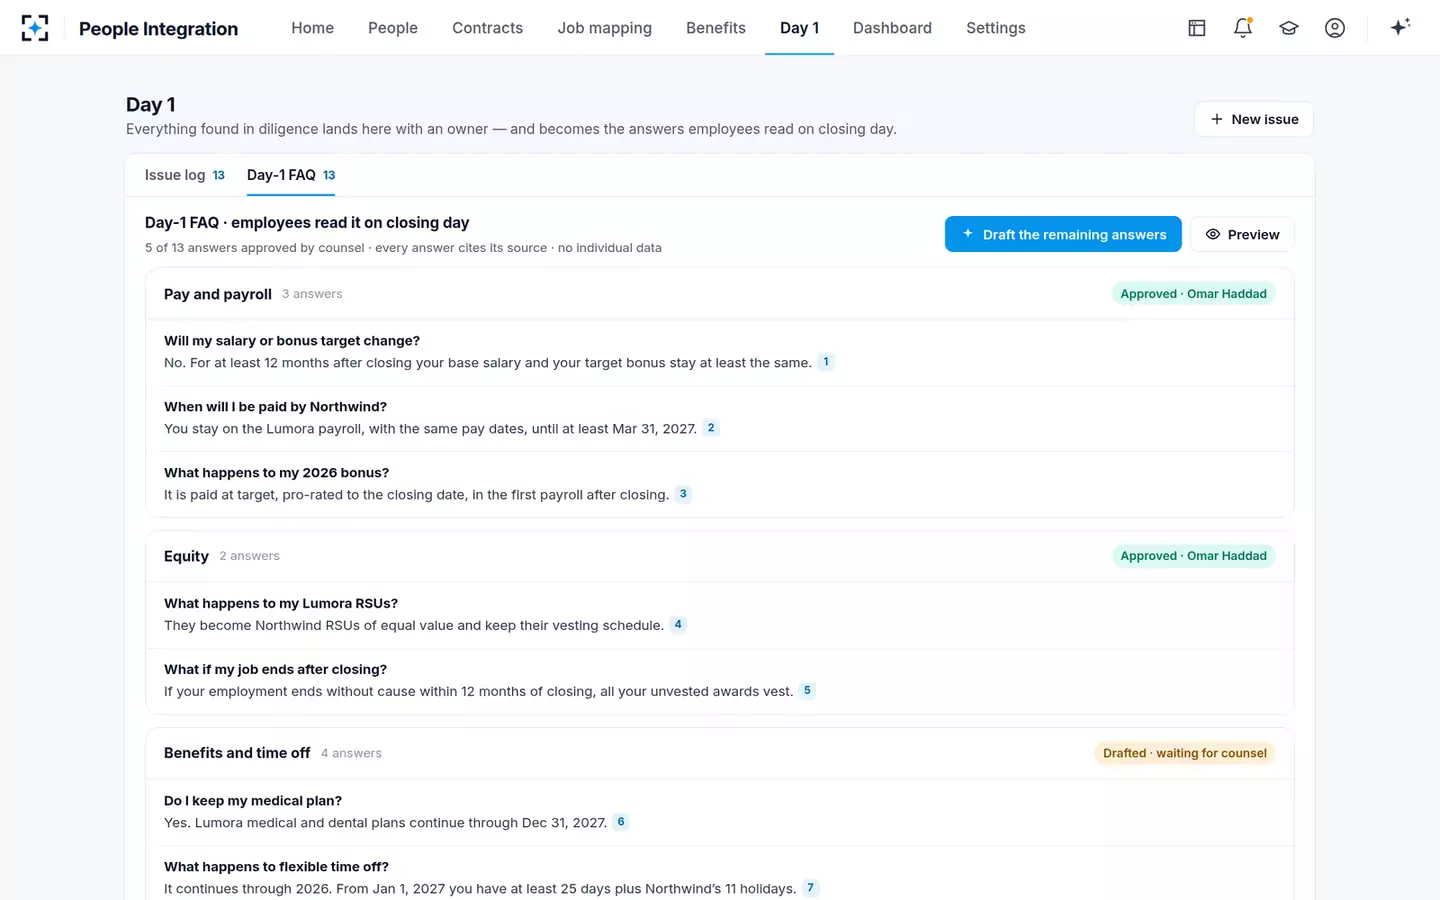Click Draft the remaining answers button
This screenshot has height=900, width=1440.
tap(1063, 234)
